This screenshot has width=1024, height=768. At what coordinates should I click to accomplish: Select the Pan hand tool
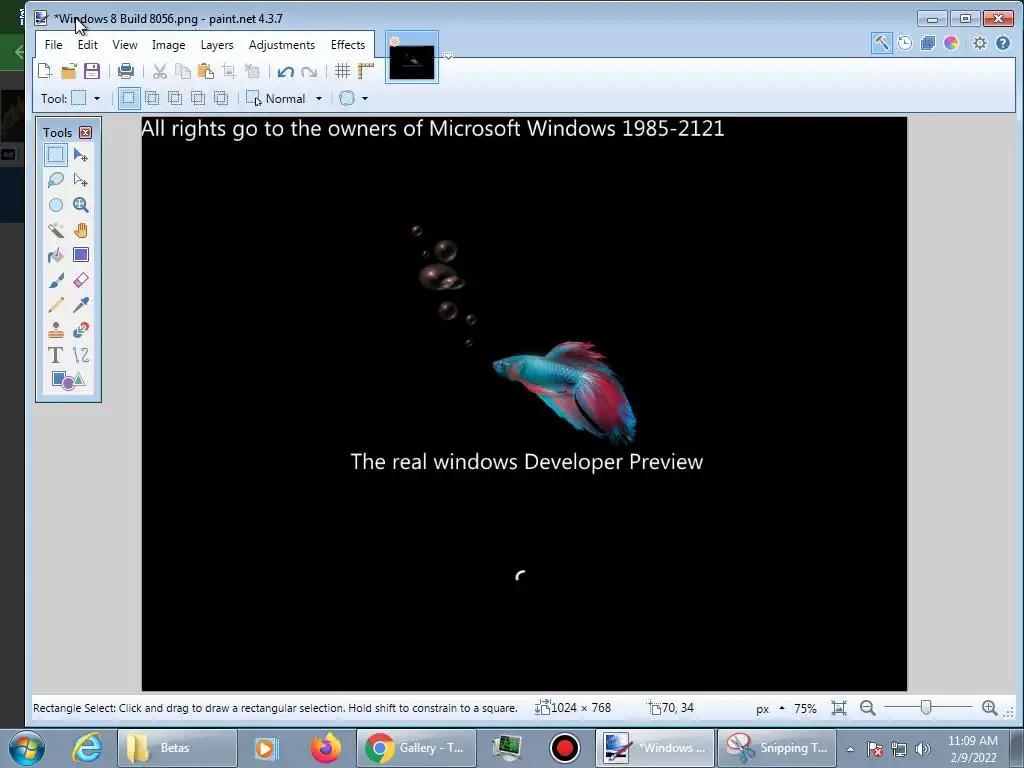pyautogui.click(x=80, y=230)
